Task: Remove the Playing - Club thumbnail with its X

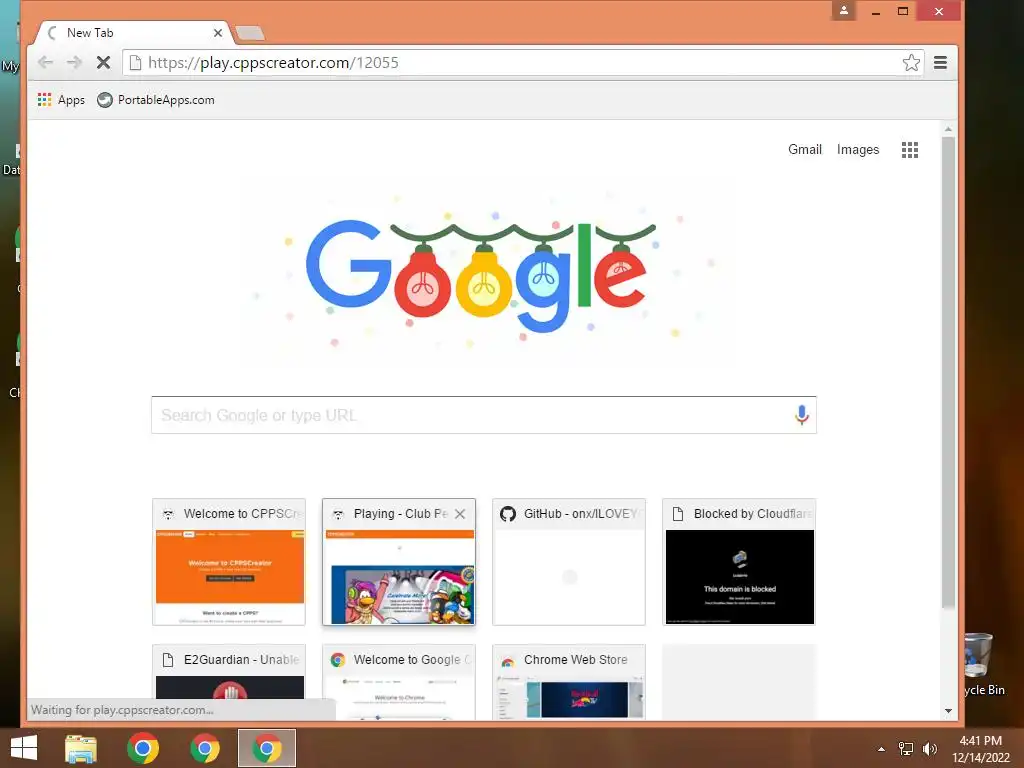Action: (x=460, y=514)
